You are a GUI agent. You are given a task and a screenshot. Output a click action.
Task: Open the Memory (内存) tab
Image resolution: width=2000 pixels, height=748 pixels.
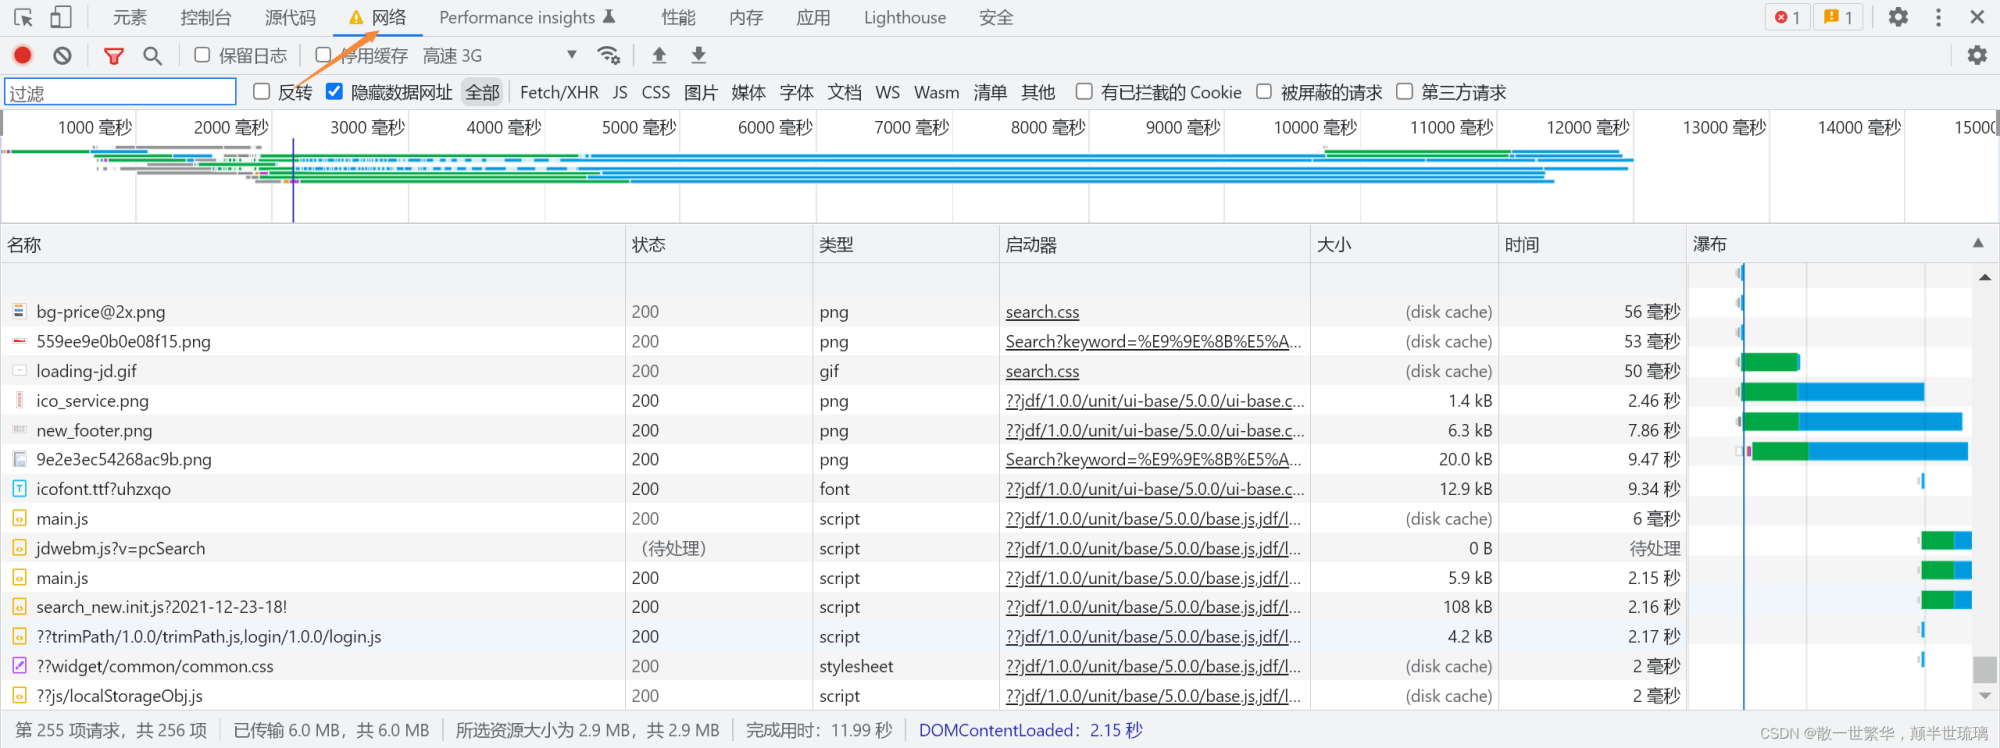point(746,17)
